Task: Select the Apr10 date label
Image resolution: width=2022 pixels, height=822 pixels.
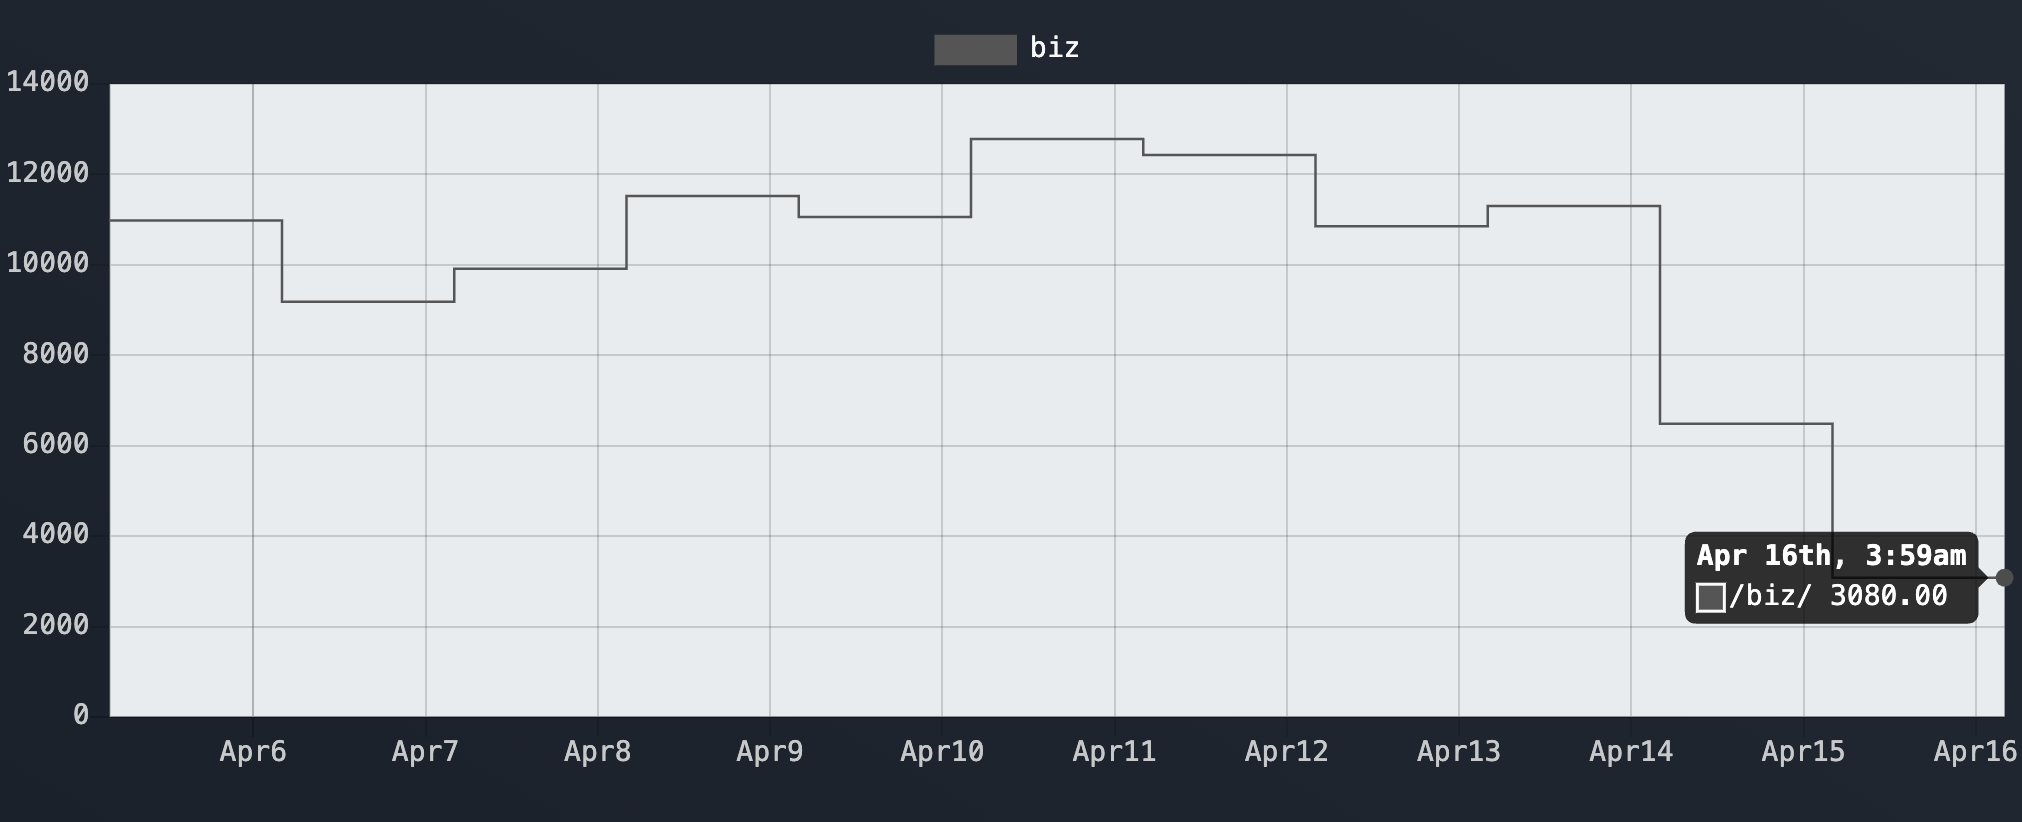Action: click(942, 752)
